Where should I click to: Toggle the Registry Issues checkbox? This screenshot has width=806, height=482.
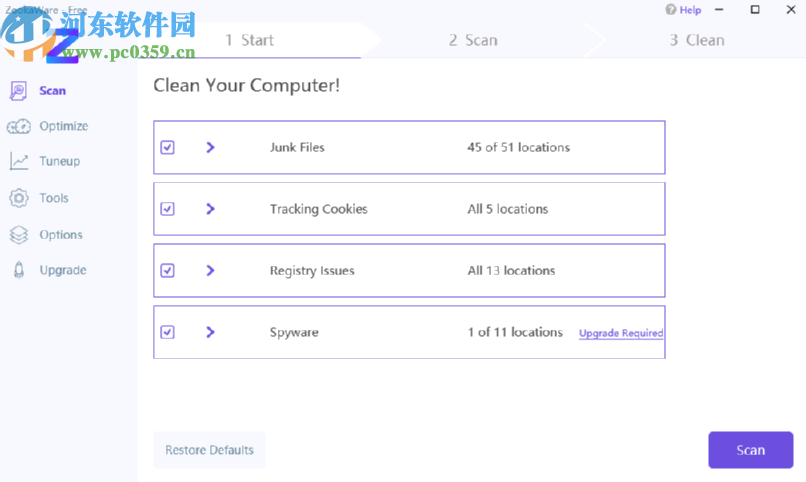pyautogui.click(x=168, y=271)
